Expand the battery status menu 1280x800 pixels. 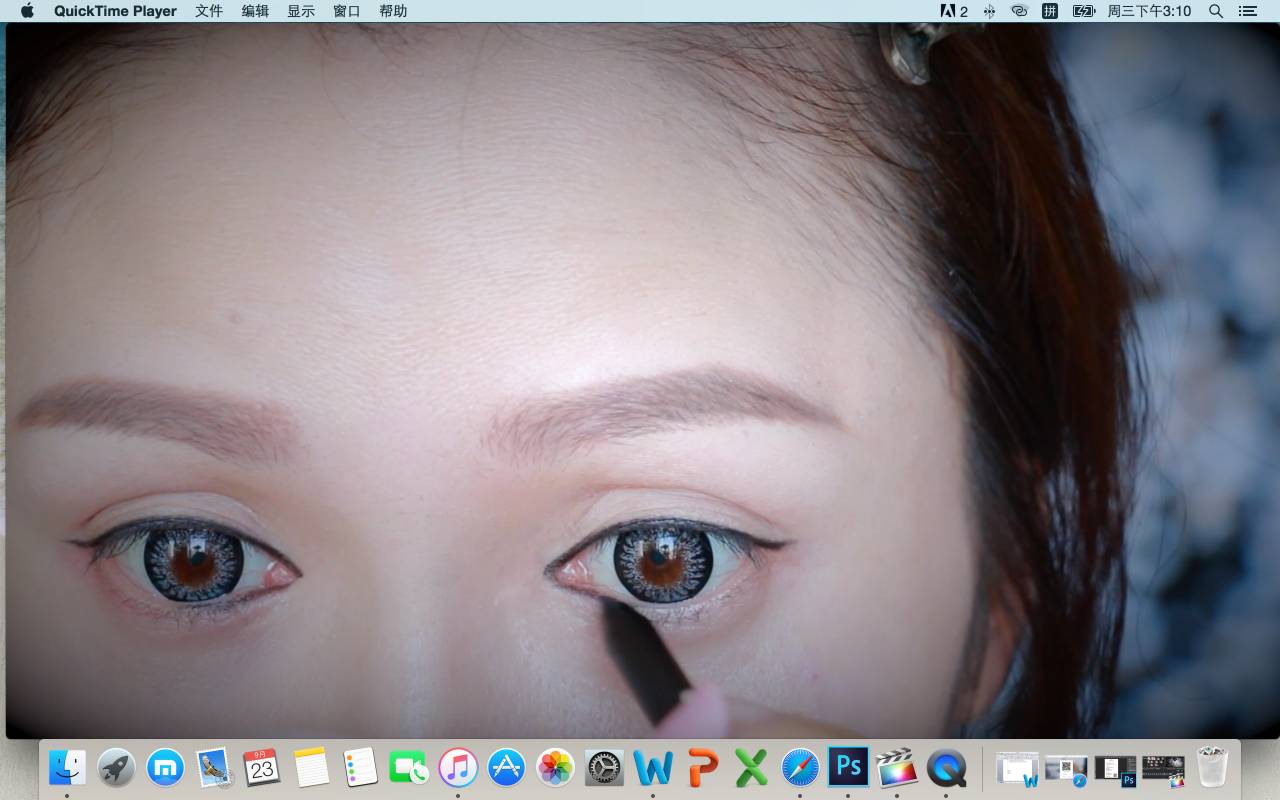[x=1084, y=11]
